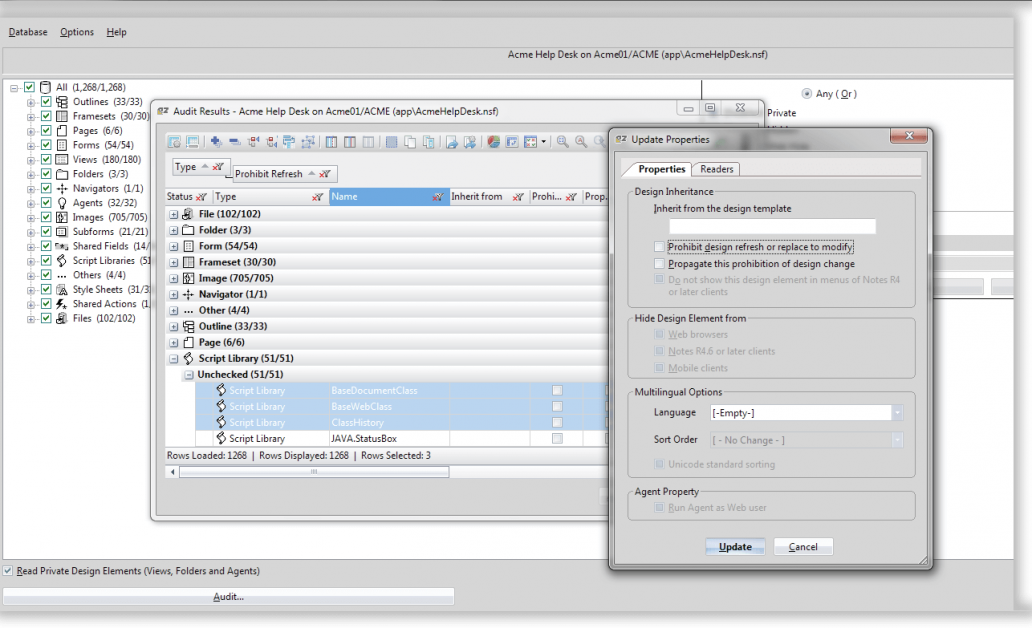Click the Name column header
The width and height of the screenshot is (1032, 628).
[389, 197]
